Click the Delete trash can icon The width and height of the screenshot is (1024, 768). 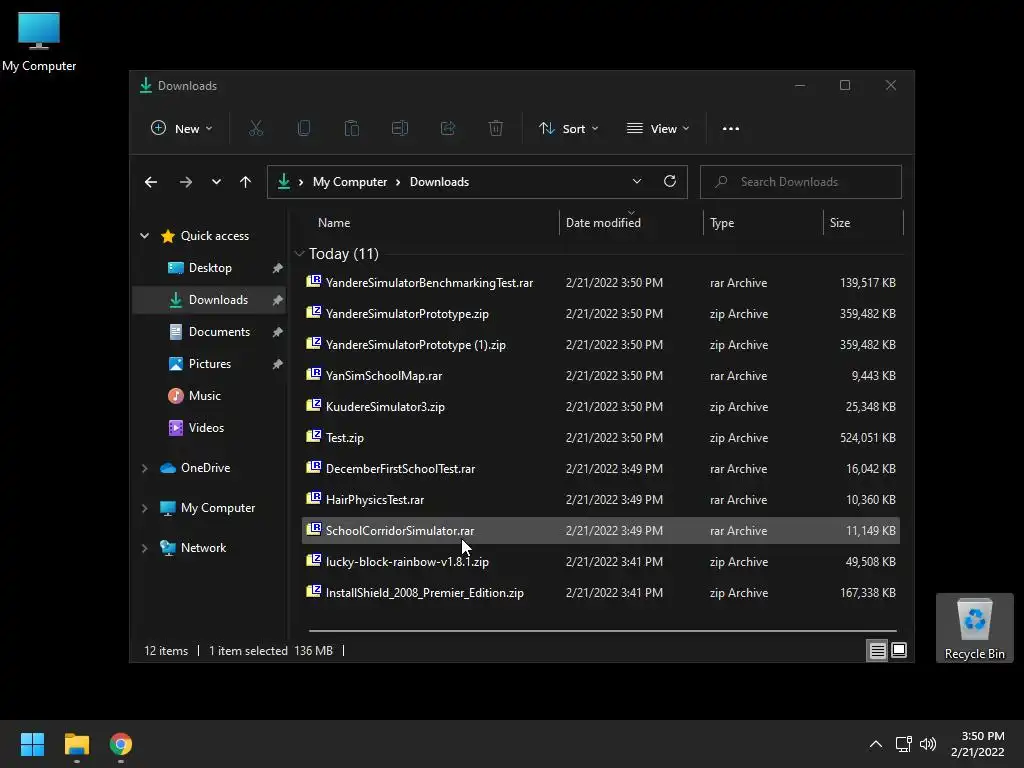click(496, 129)
